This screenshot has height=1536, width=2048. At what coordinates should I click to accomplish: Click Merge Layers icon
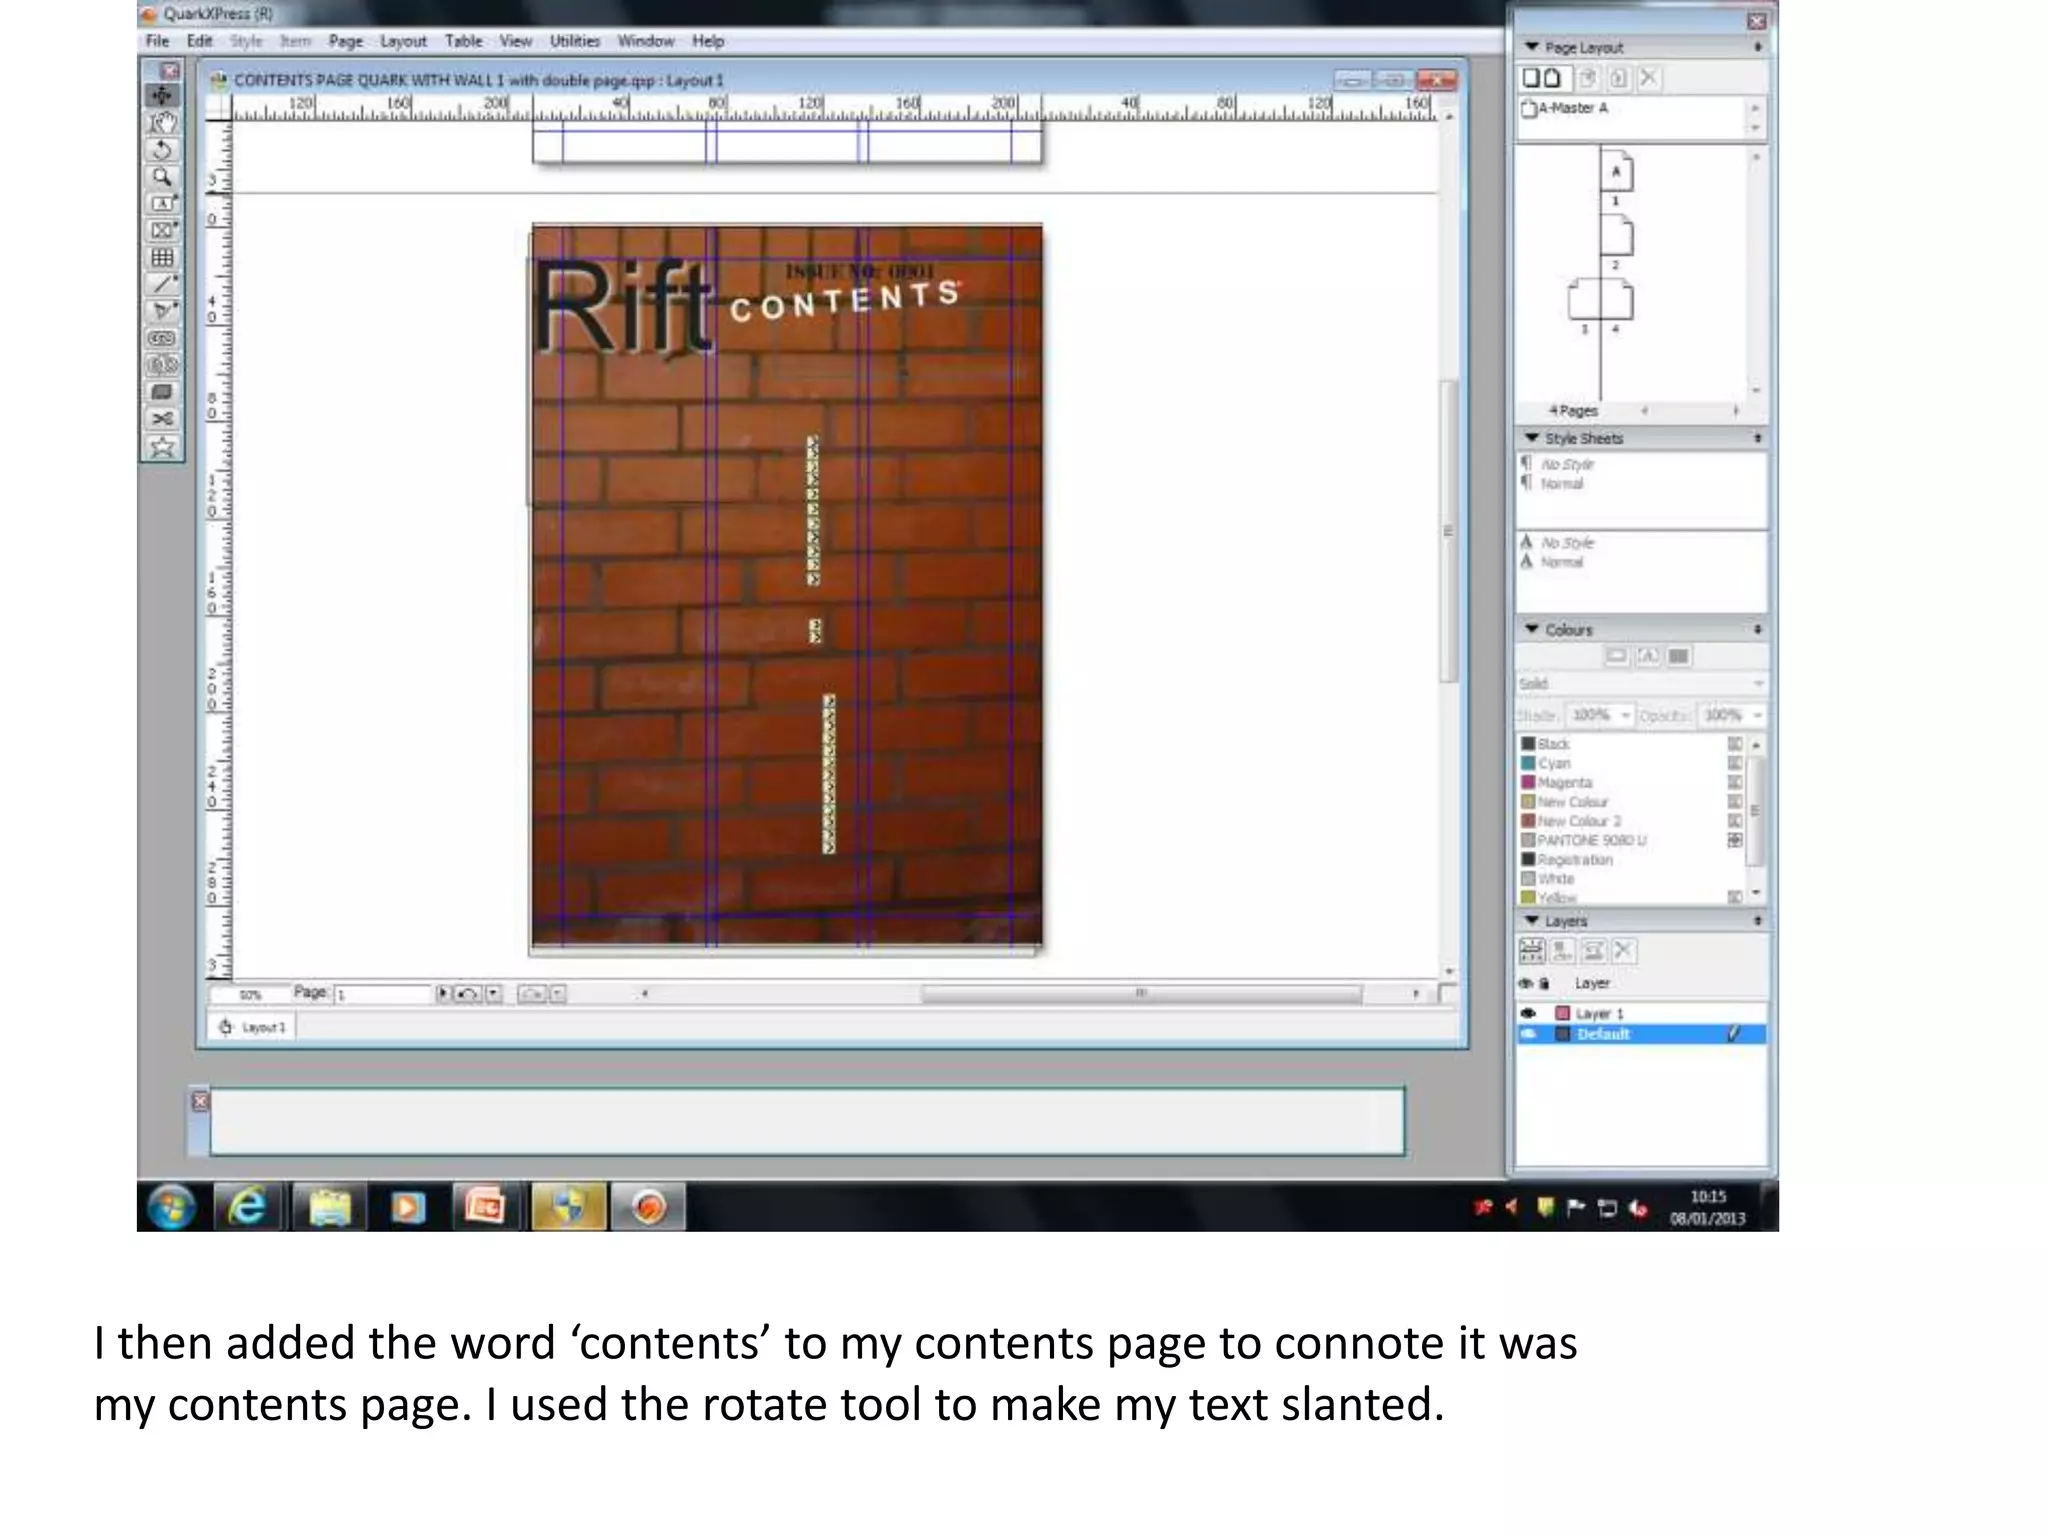click(1594, 951)
